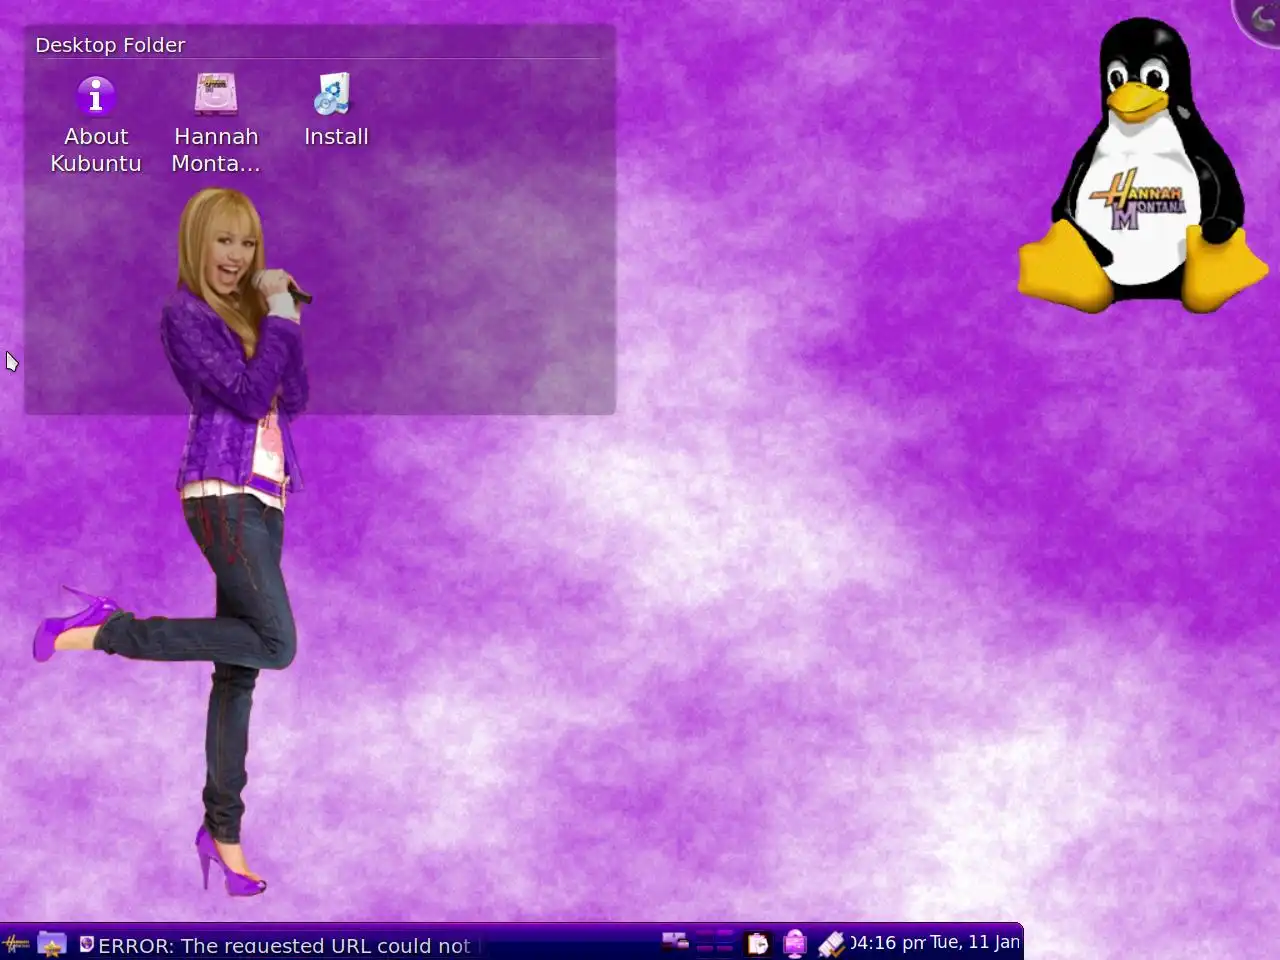Viewport: 1280px width, 960px height.
Task: Click the purple device notifier tray icon
Action: click(795, 943)
